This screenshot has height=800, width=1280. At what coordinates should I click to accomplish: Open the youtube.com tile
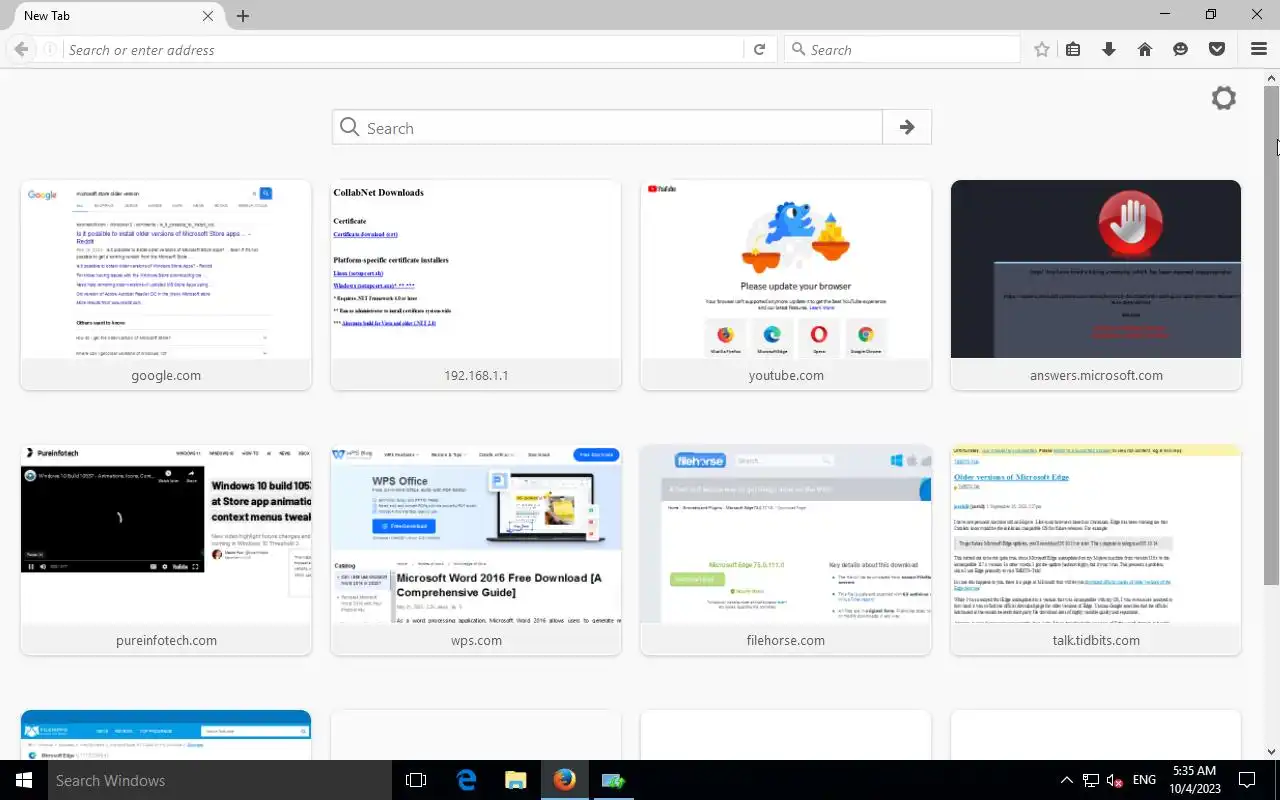point(786,285)
